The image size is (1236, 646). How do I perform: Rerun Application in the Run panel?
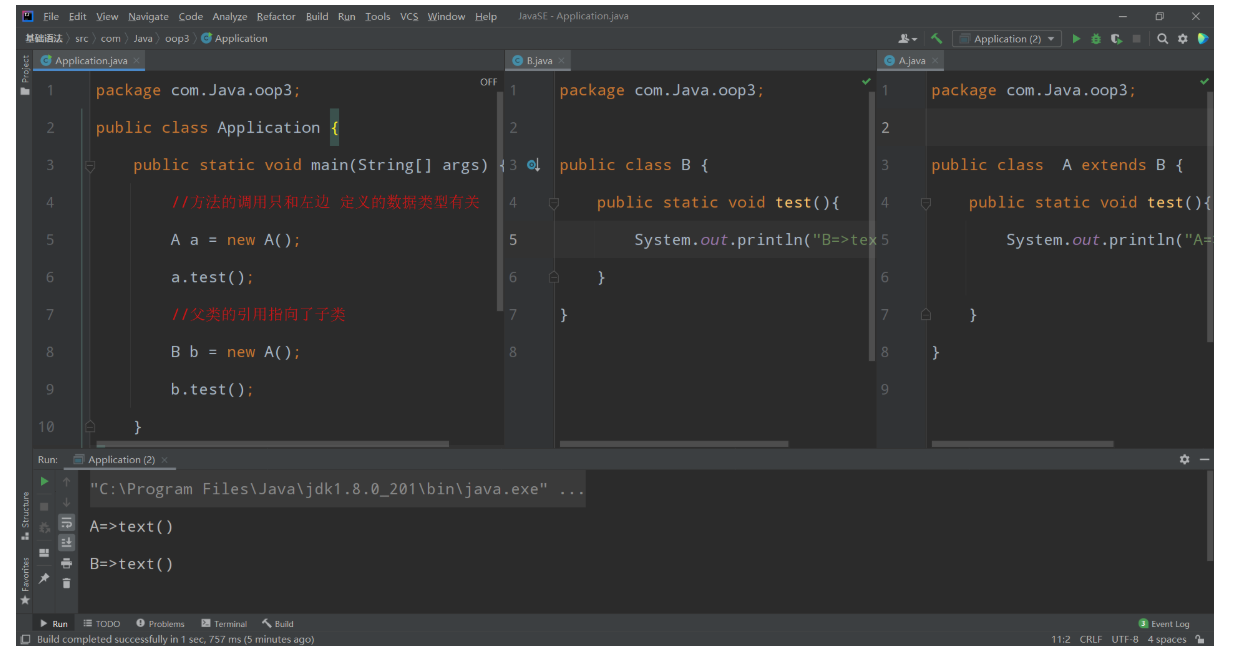(44, 482)
